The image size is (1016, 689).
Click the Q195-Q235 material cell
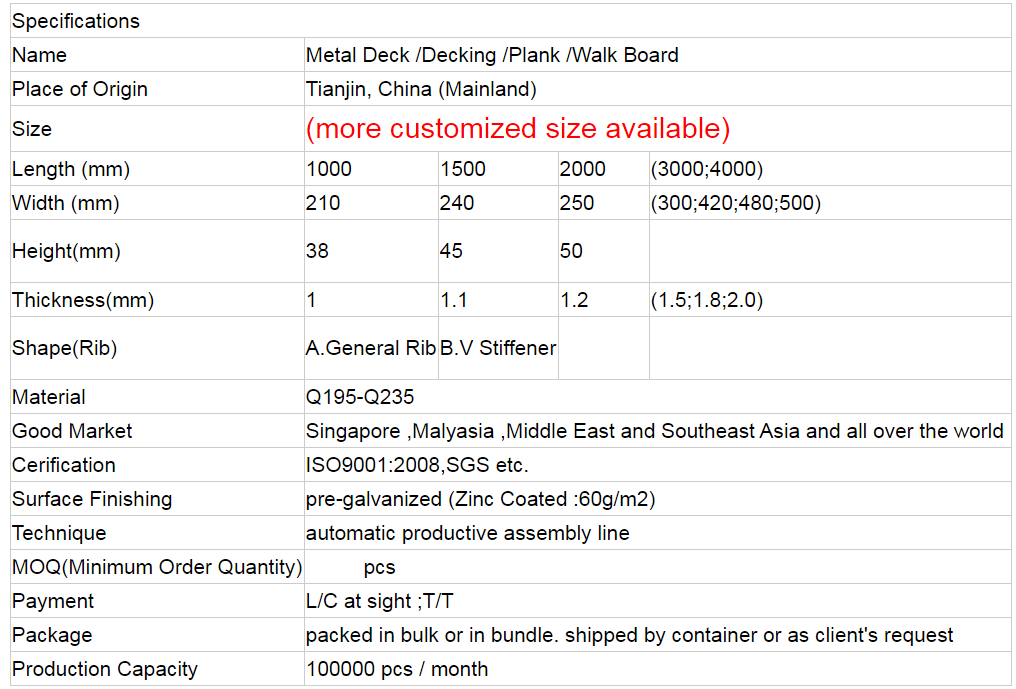tap(360, 397)
